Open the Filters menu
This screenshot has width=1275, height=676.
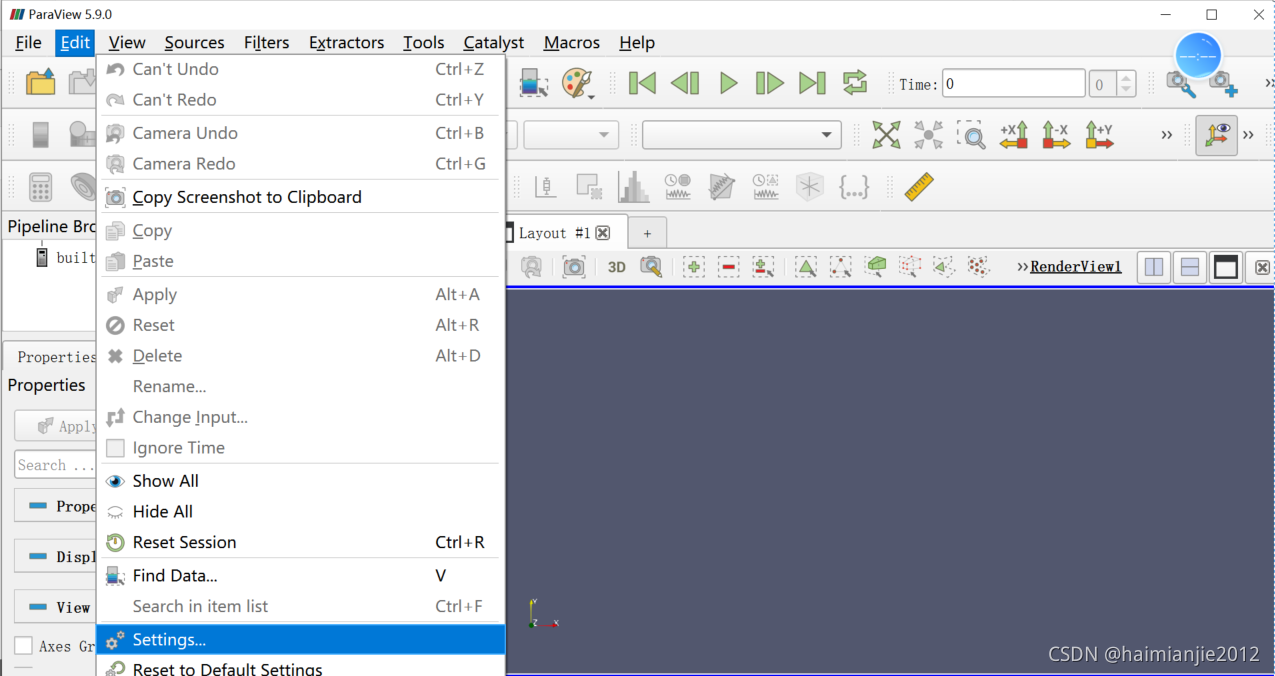click(266, 42)
